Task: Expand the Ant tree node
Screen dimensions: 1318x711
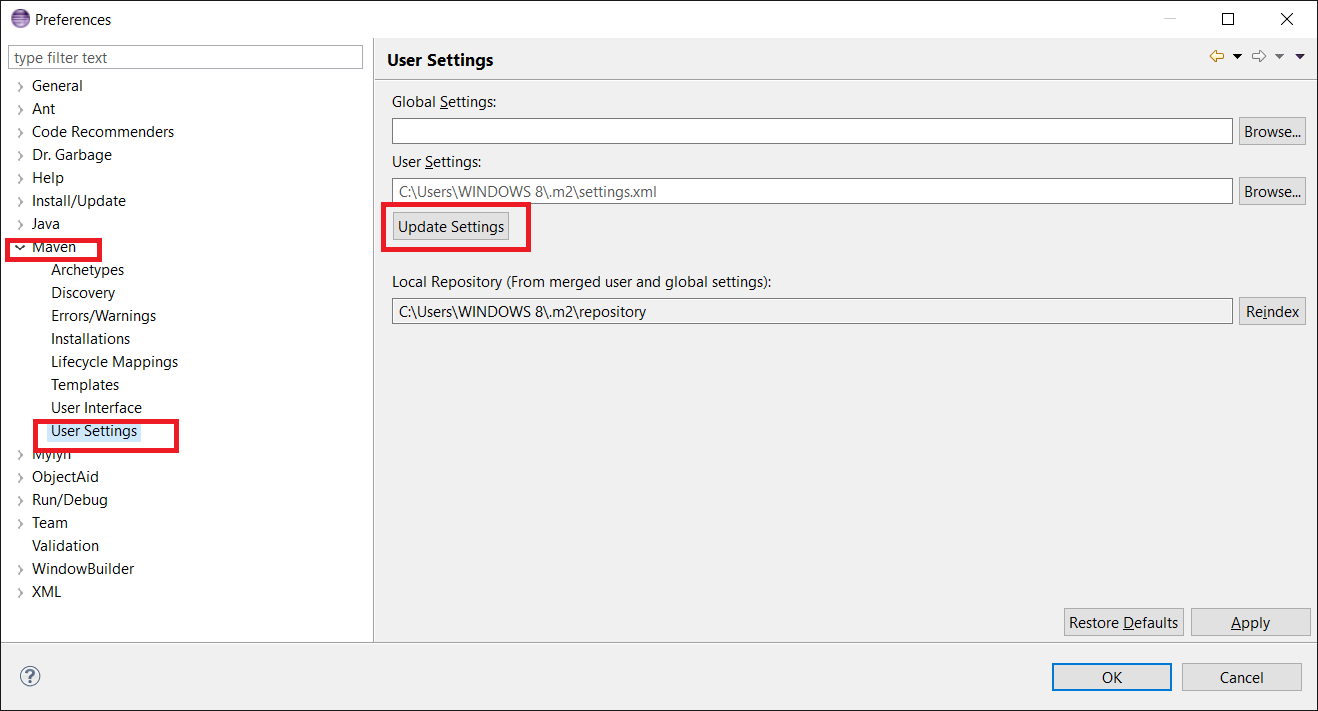Action: click(x=20, y=109)
